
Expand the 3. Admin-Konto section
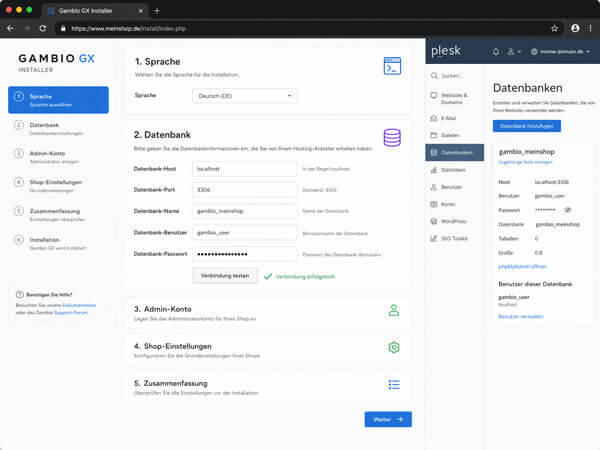[x=267, y=313]
